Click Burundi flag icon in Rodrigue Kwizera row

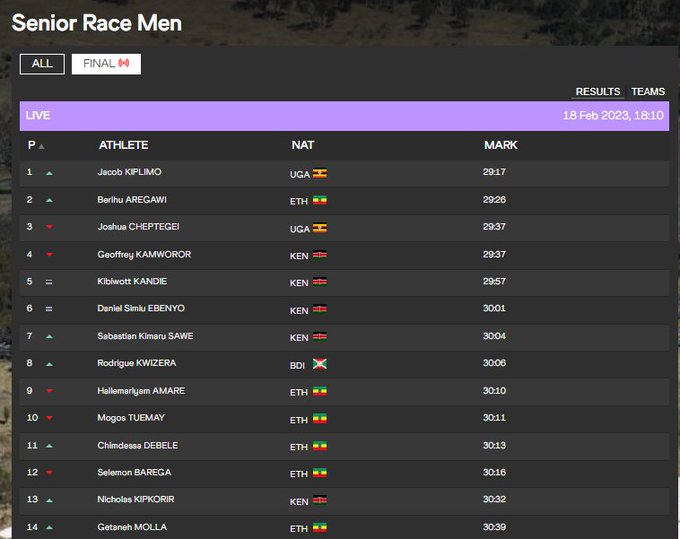click(320, 364)
